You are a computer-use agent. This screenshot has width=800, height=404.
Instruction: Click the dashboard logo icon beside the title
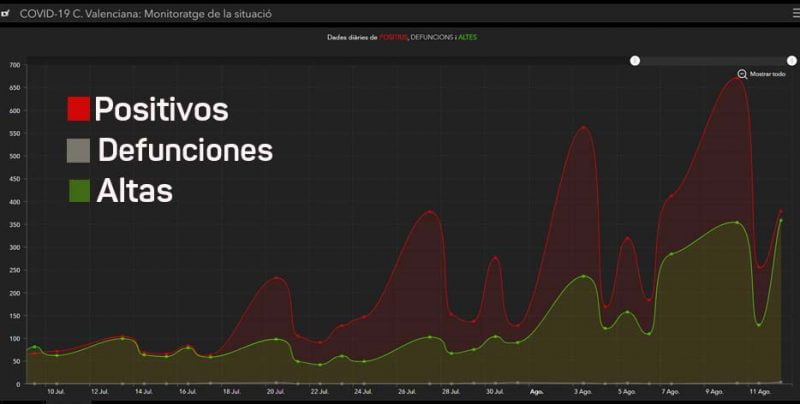coord(7,14)
